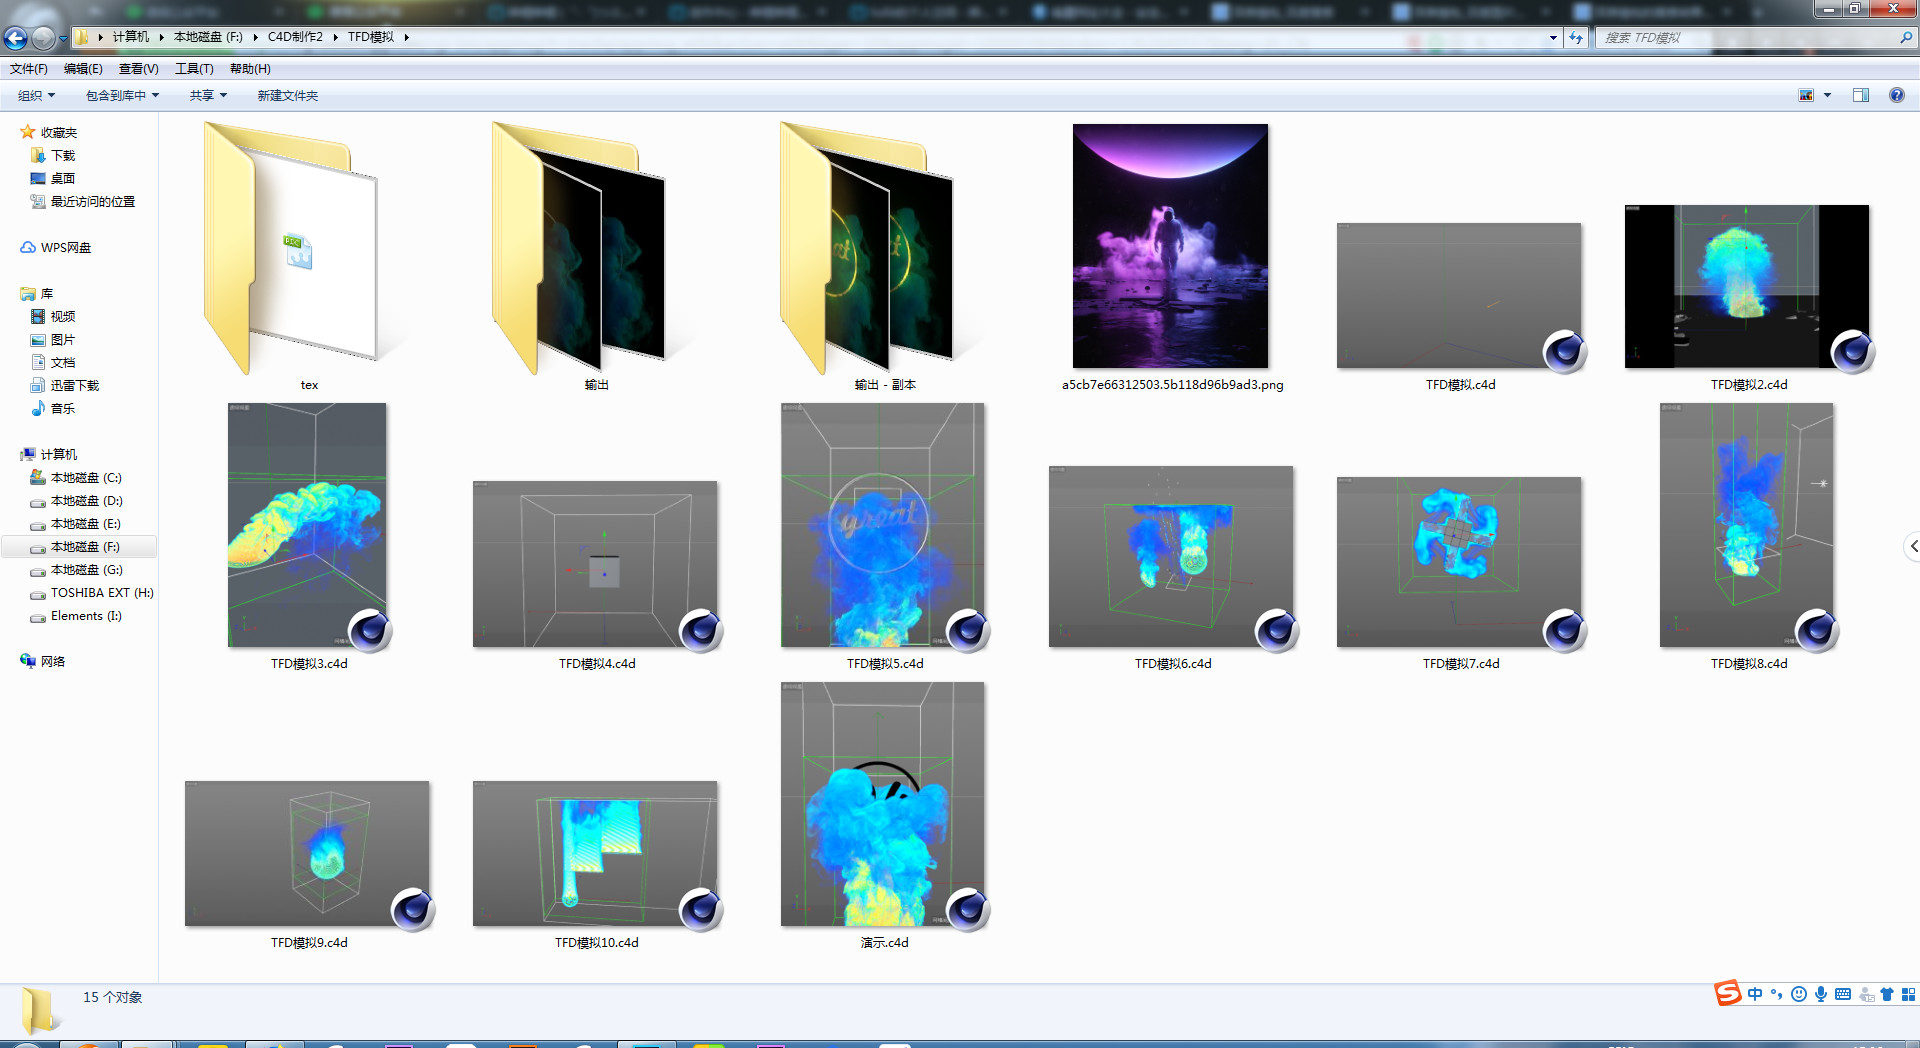Expand the address bar history dropdown
This screenshot has height=1048, width=1920.
coord(1553,37)
